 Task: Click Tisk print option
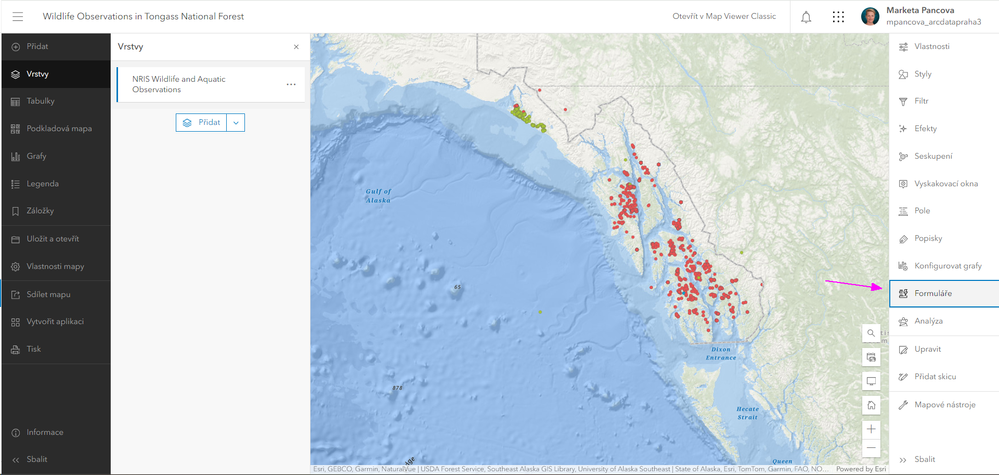point(55,349)
